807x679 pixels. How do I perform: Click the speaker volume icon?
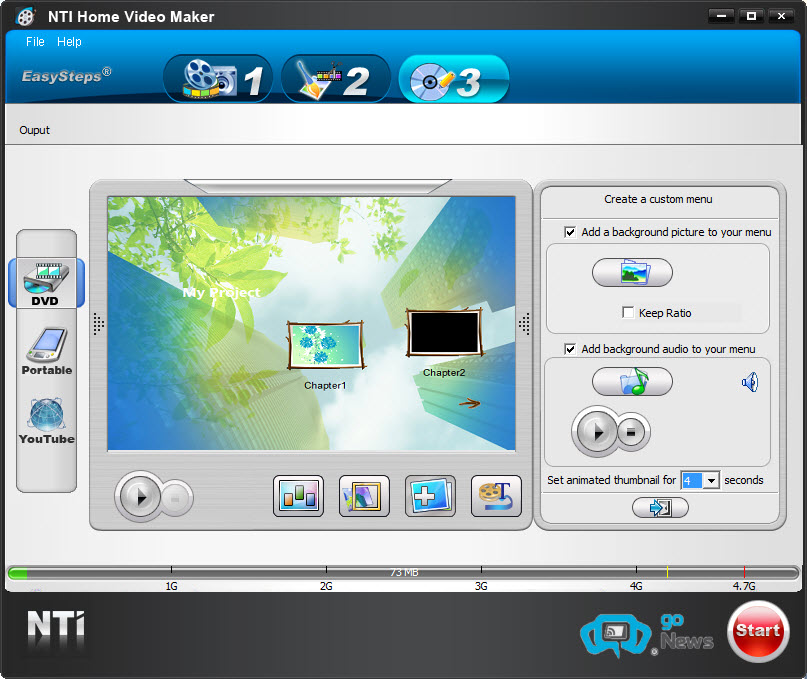[x=750, y=382]
